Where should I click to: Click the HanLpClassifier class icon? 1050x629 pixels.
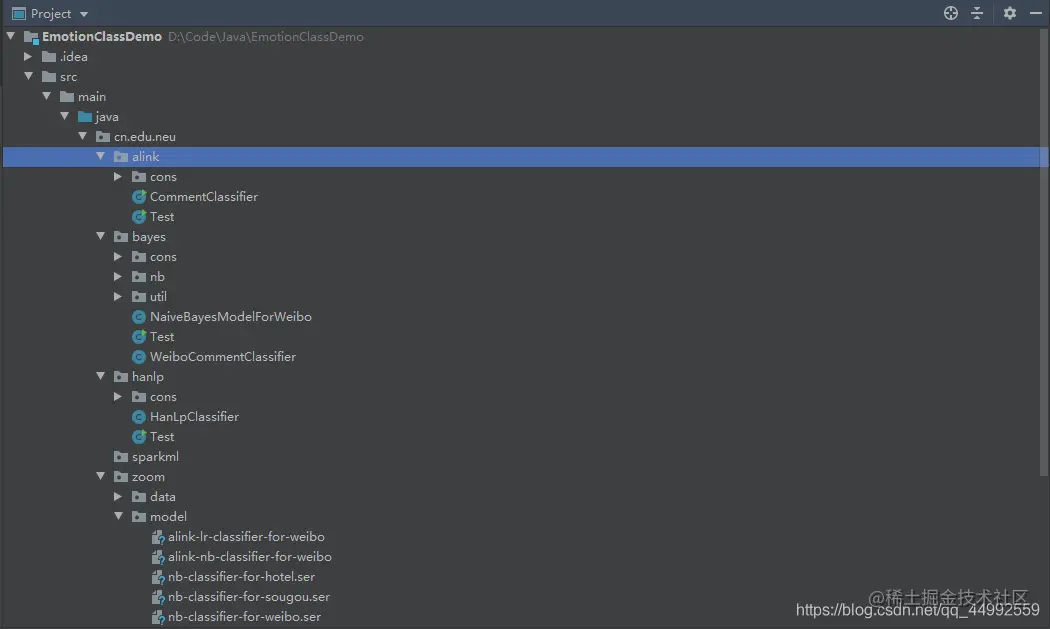[x=139, y=417]
